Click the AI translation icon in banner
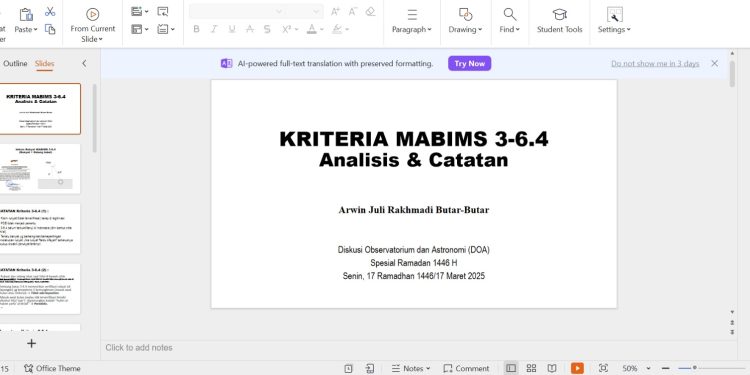The height and width of the screenshot is (375, 750). (x=226, y=64)
